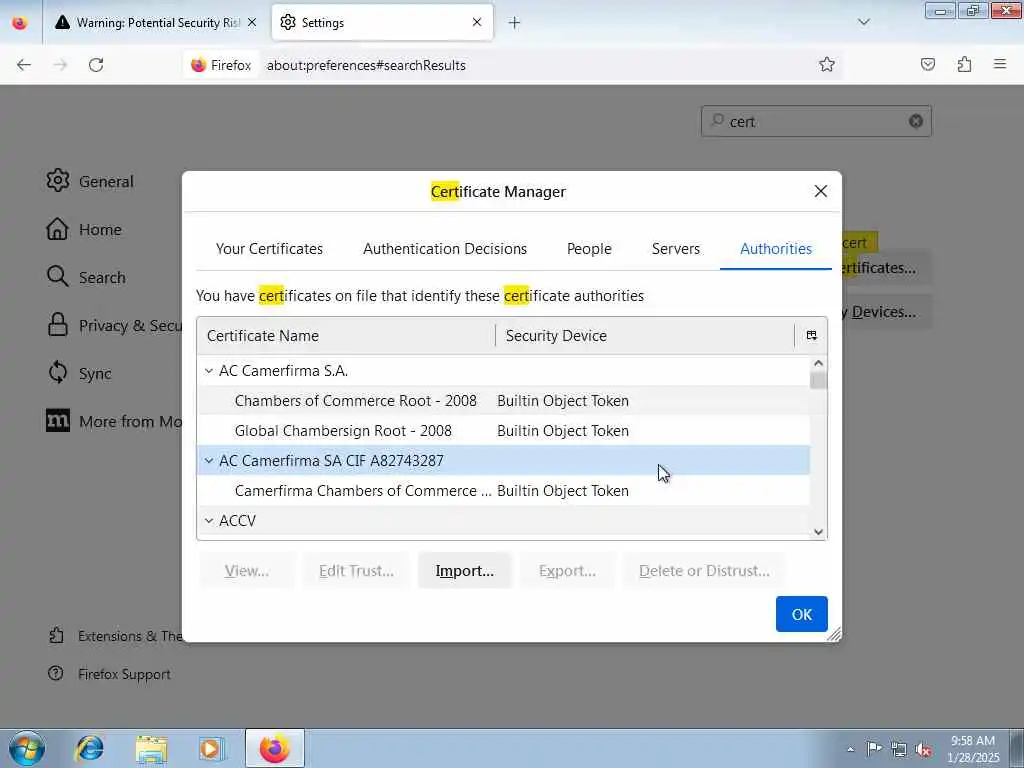Switch to the Servers tab
Screen dimensions: 1024x768
point(675,249)
